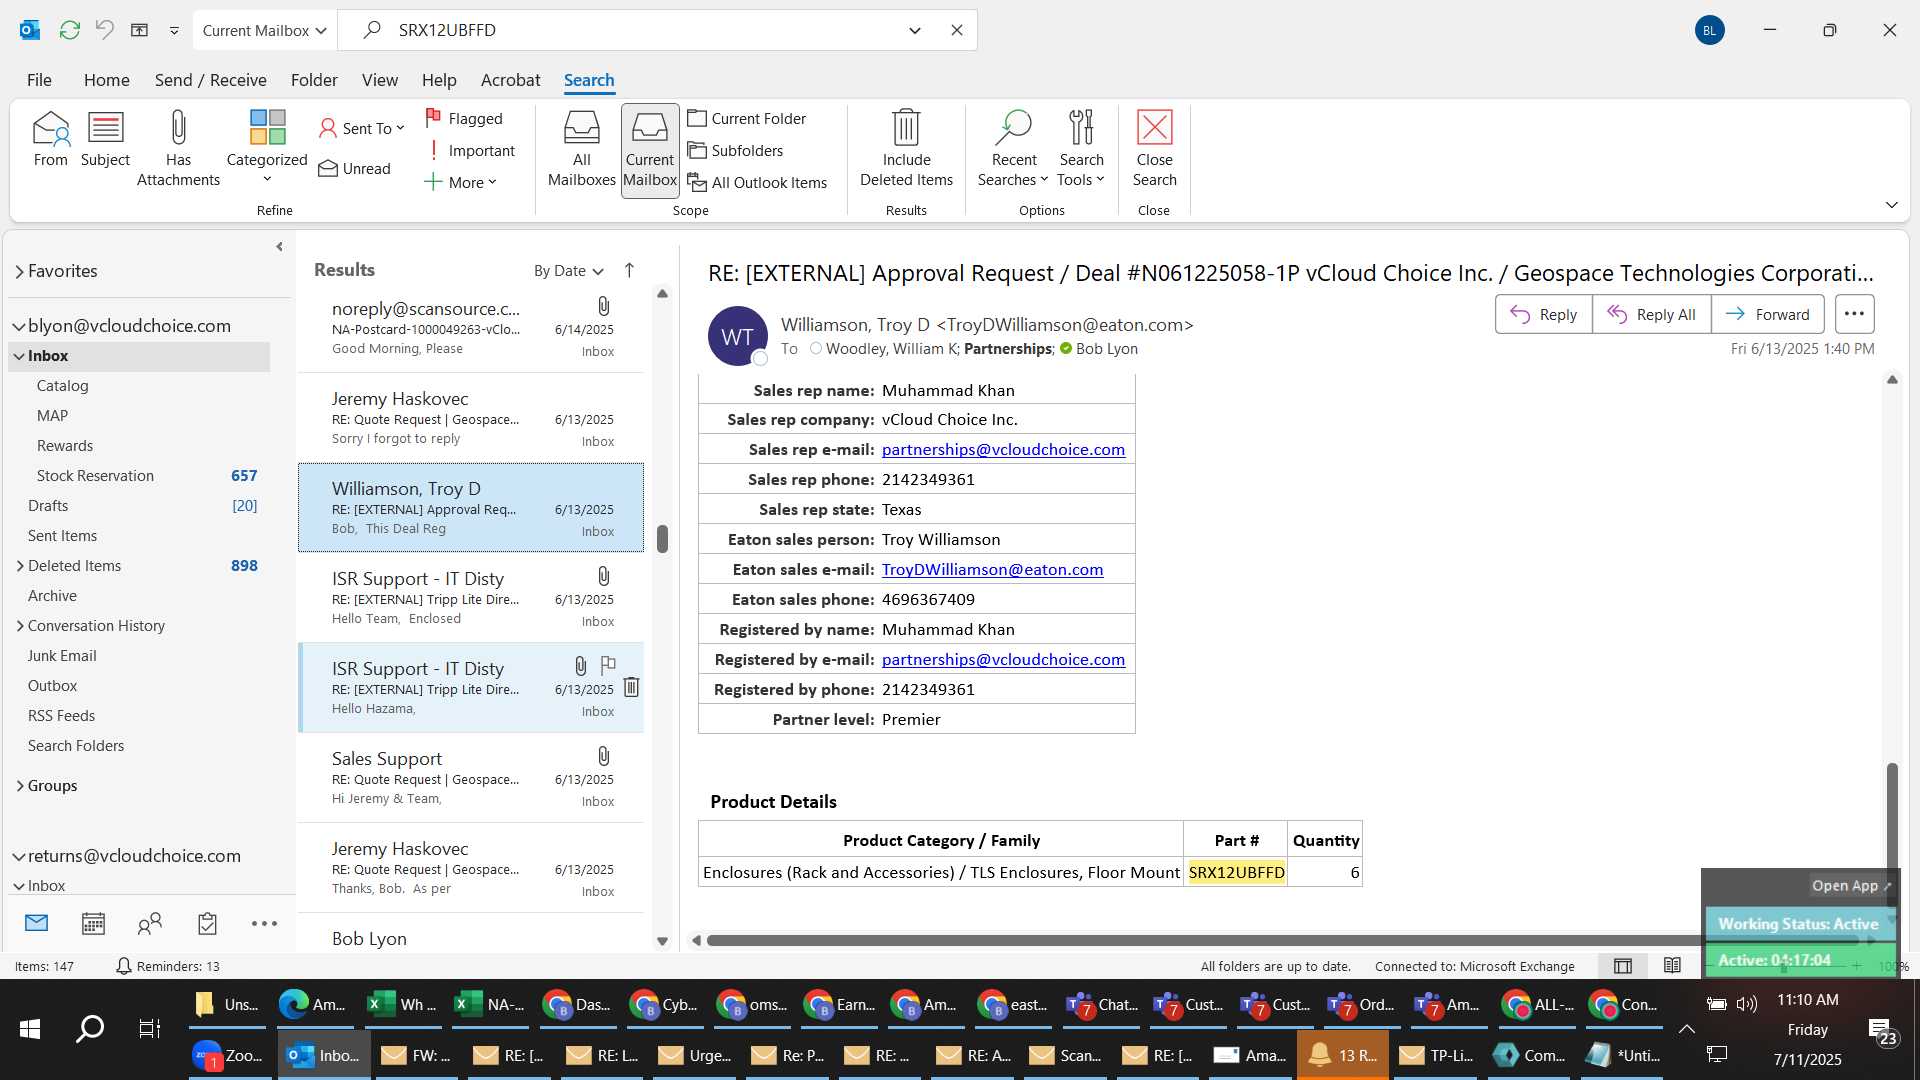This screenshot has height=1080, width=1920.
Task: Toggle Include Deleted Items
Action: click(x=906, y=149)
